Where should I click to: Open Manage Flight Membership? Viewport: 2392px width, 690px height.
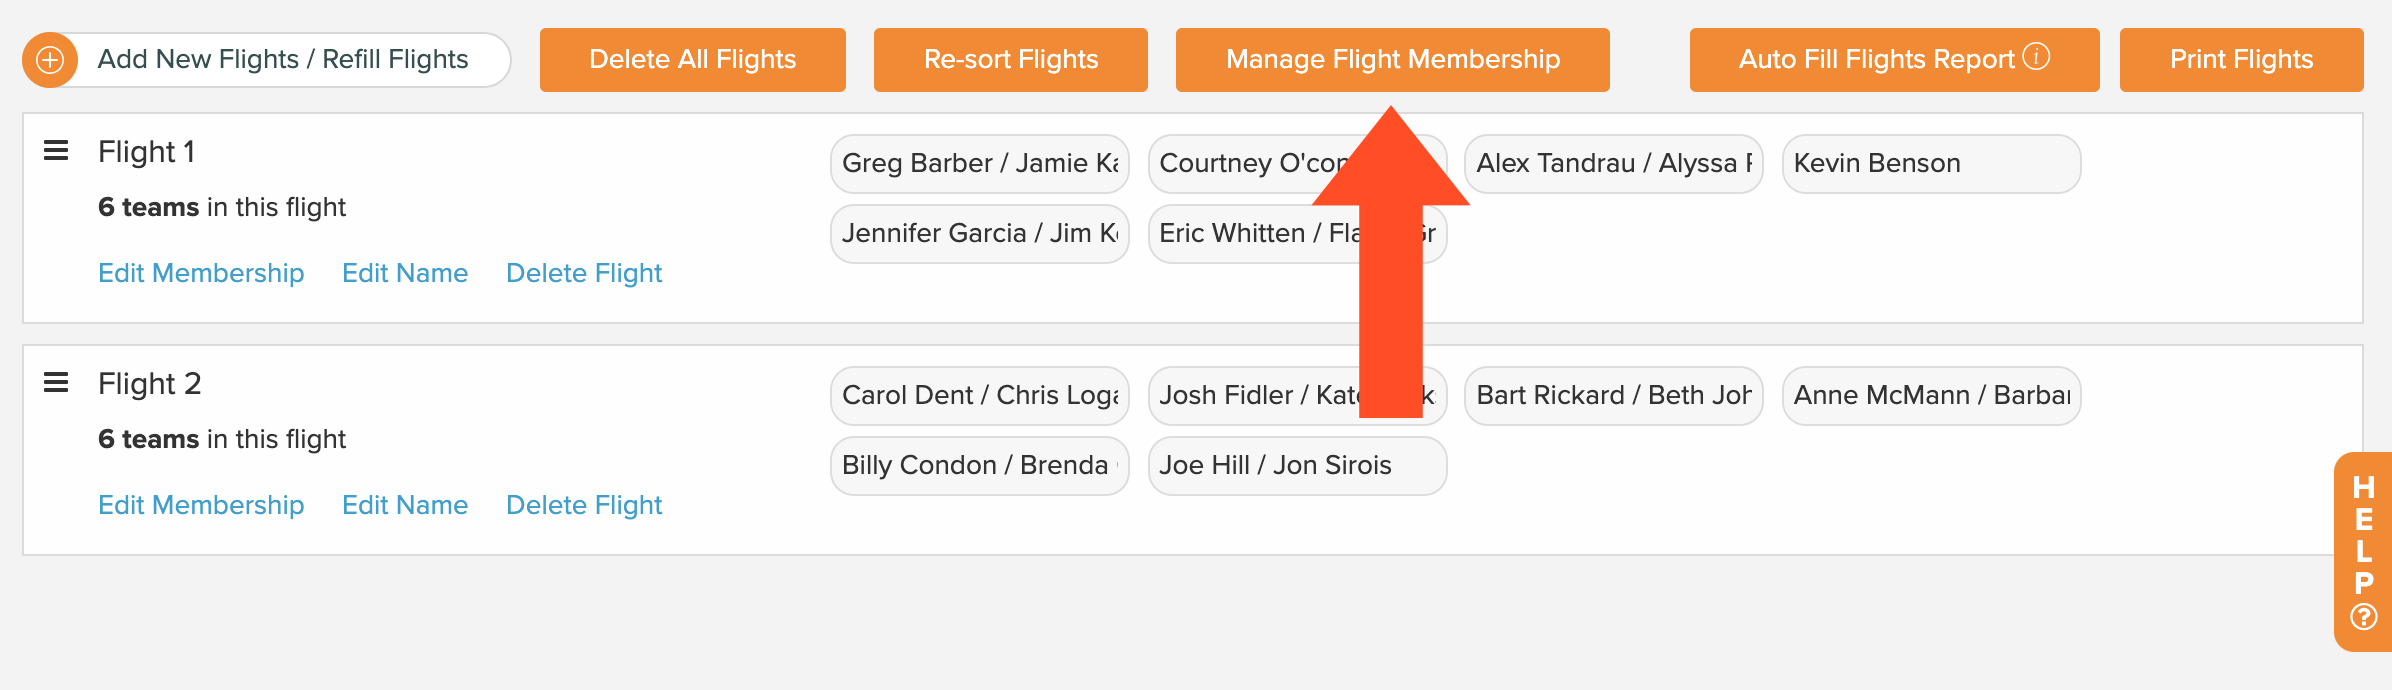point(1393,60)
